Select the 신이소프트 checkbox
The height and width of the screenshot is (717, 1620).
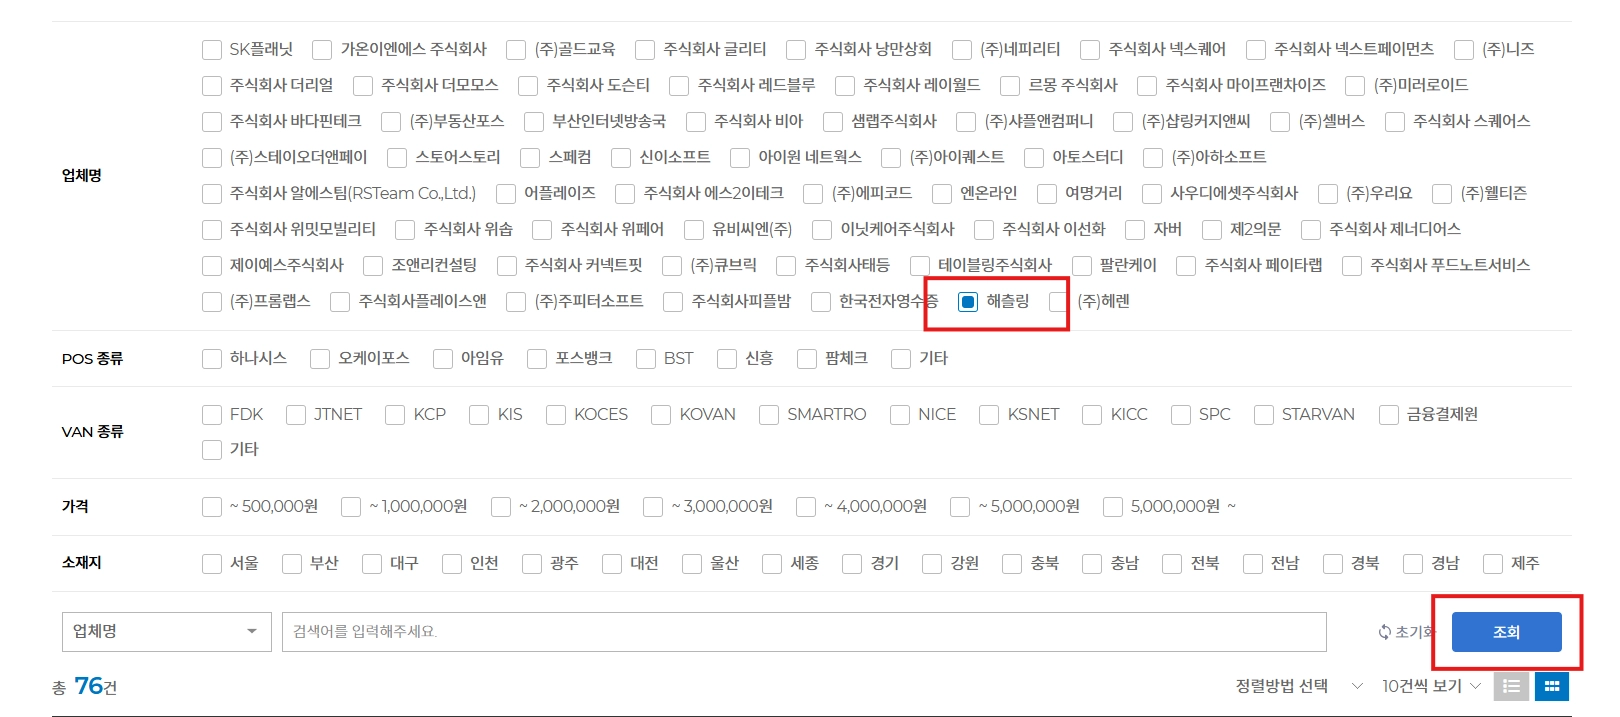coord(621,157)
